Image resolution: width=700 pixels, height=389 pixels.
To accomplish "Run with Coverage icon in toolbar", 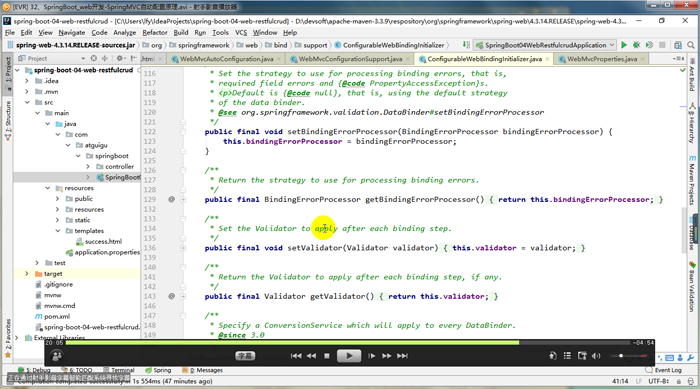I will pos(649,45).
